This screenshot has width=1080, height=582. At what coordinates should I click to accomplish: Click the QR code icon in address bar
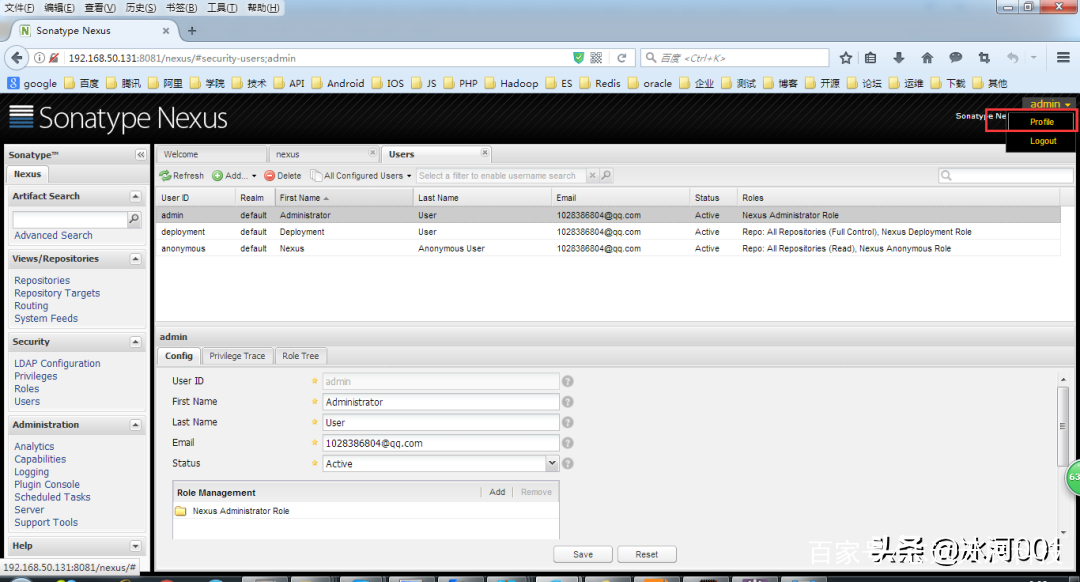click(x=596, y=58)
